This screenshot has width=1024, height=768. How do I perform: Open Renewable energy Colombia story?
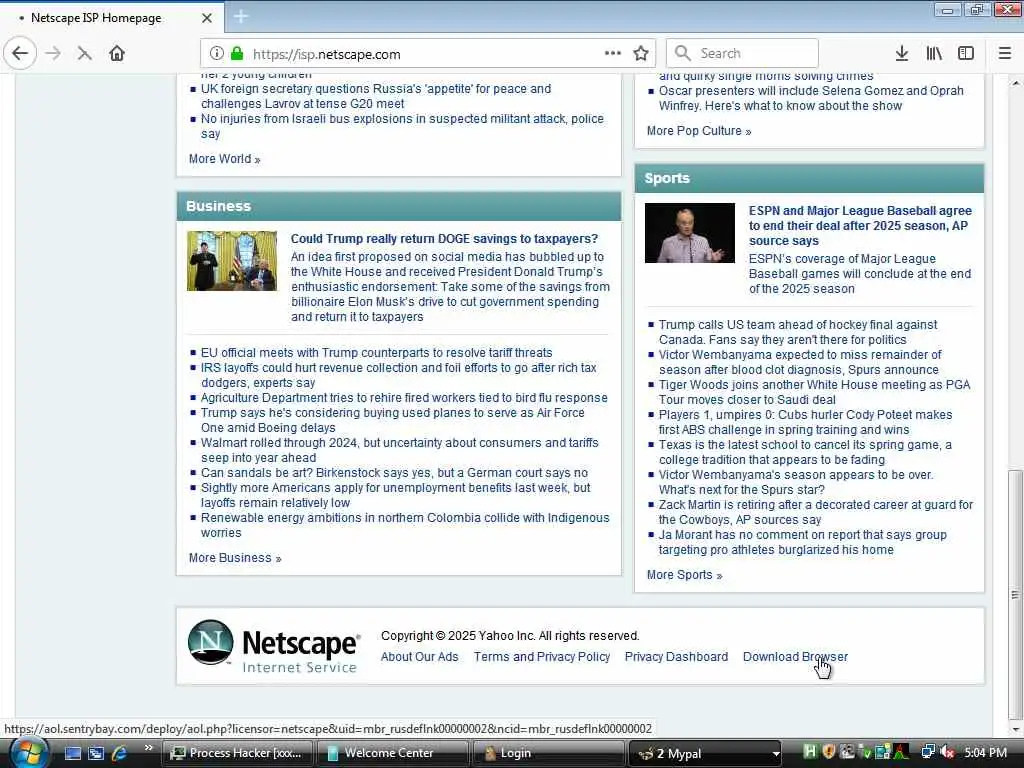(x=405, y=525)
